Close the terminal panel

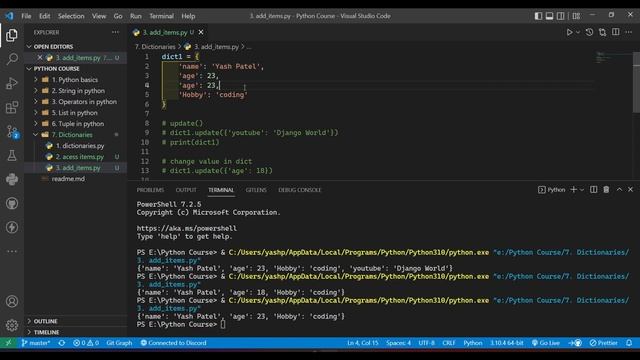point(630,190)
